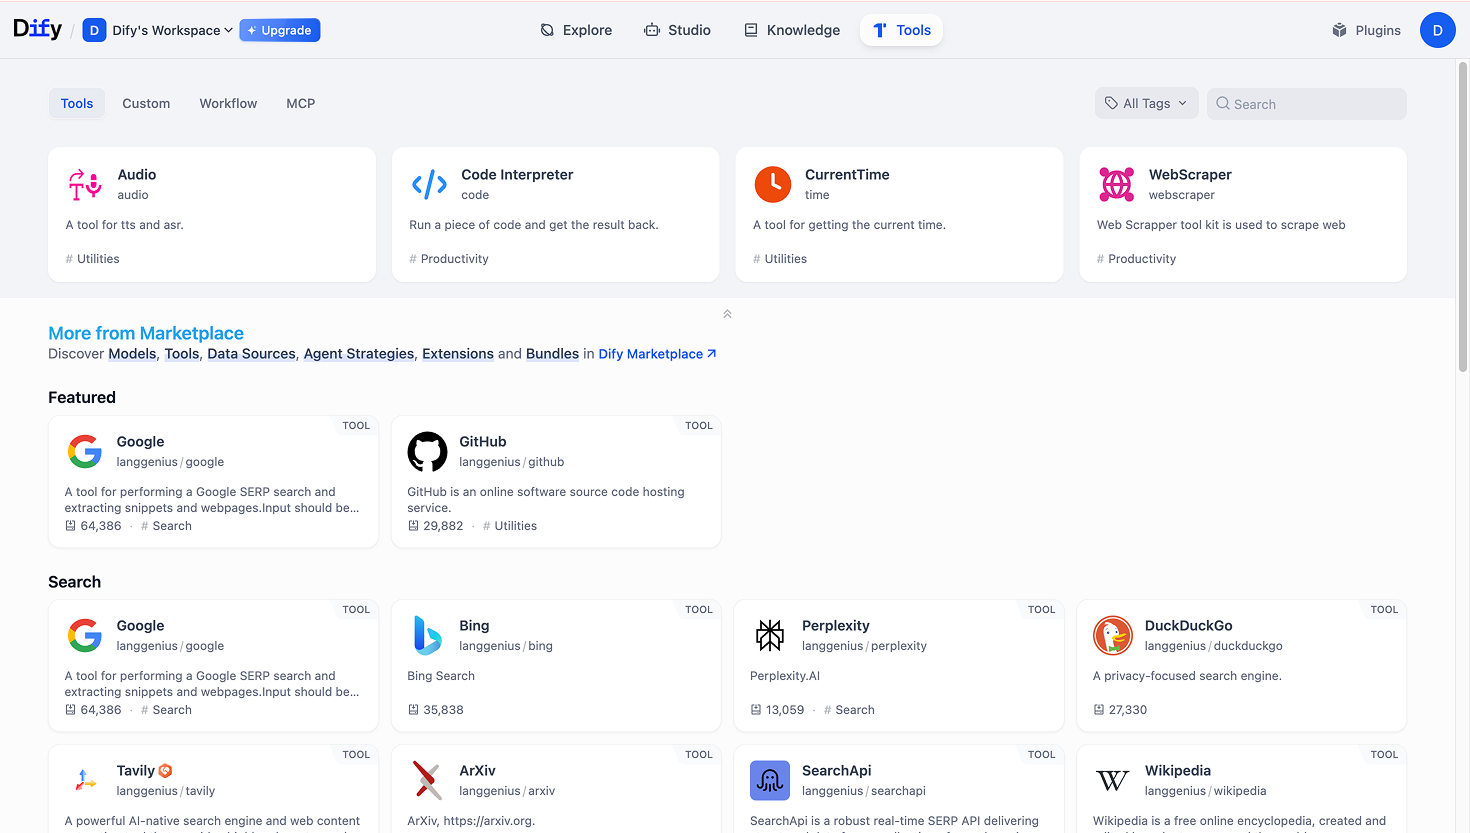Click the verified badge next to Tavily

[166, 770]
